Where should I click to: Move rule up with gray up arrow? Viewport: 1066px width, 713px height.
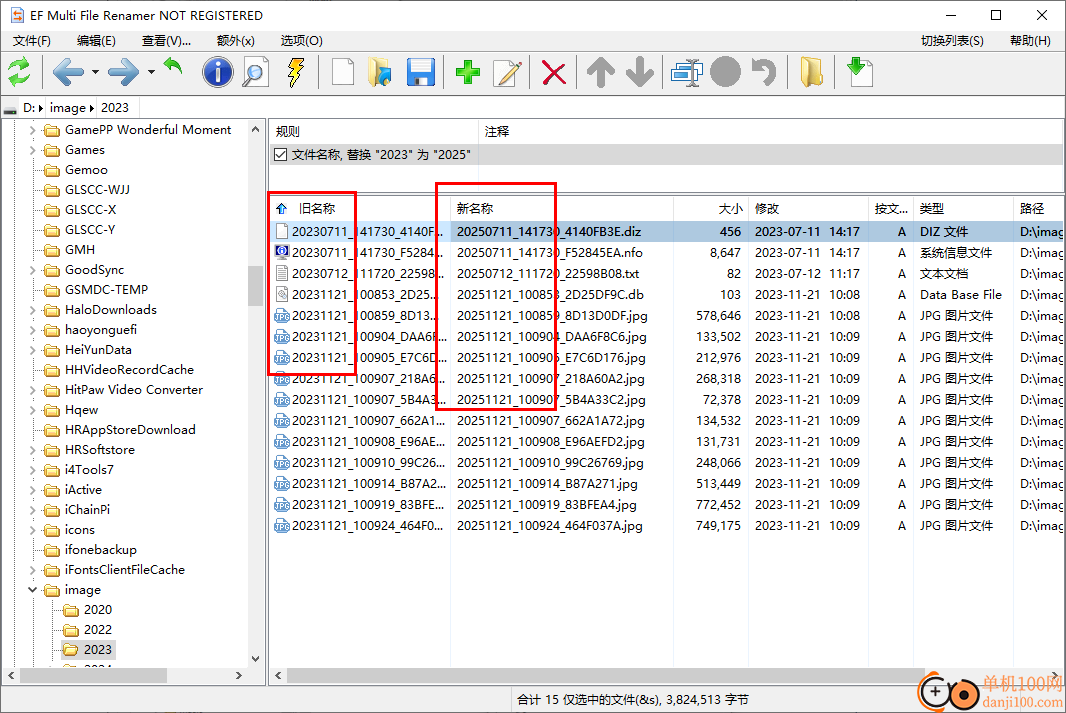point(601,72)
